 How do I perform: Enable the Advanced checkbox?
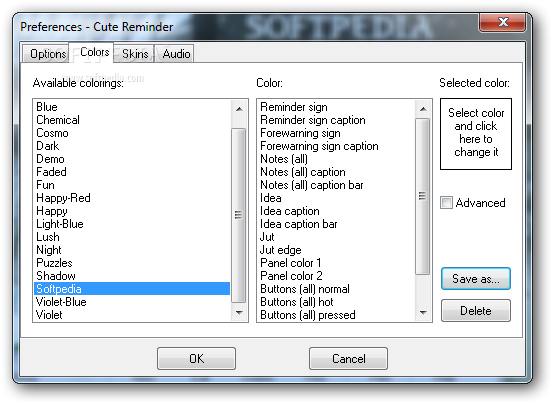[x=446, y=203]
